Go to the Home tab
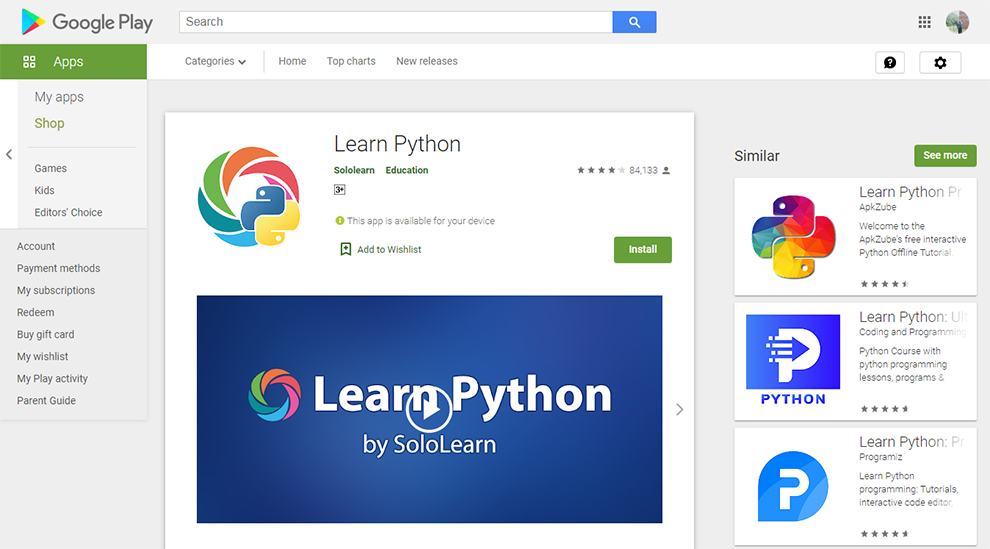Screen dimensions: 990x549 [x=292, y=61]
